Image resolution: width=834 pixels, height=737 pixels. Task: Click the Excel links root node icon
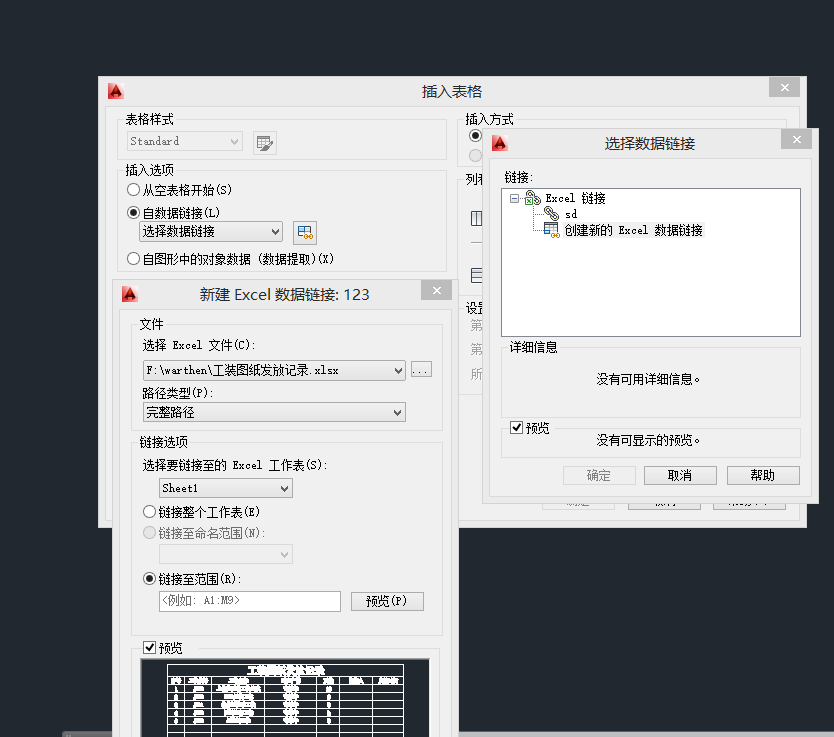[x=532, y=198]
